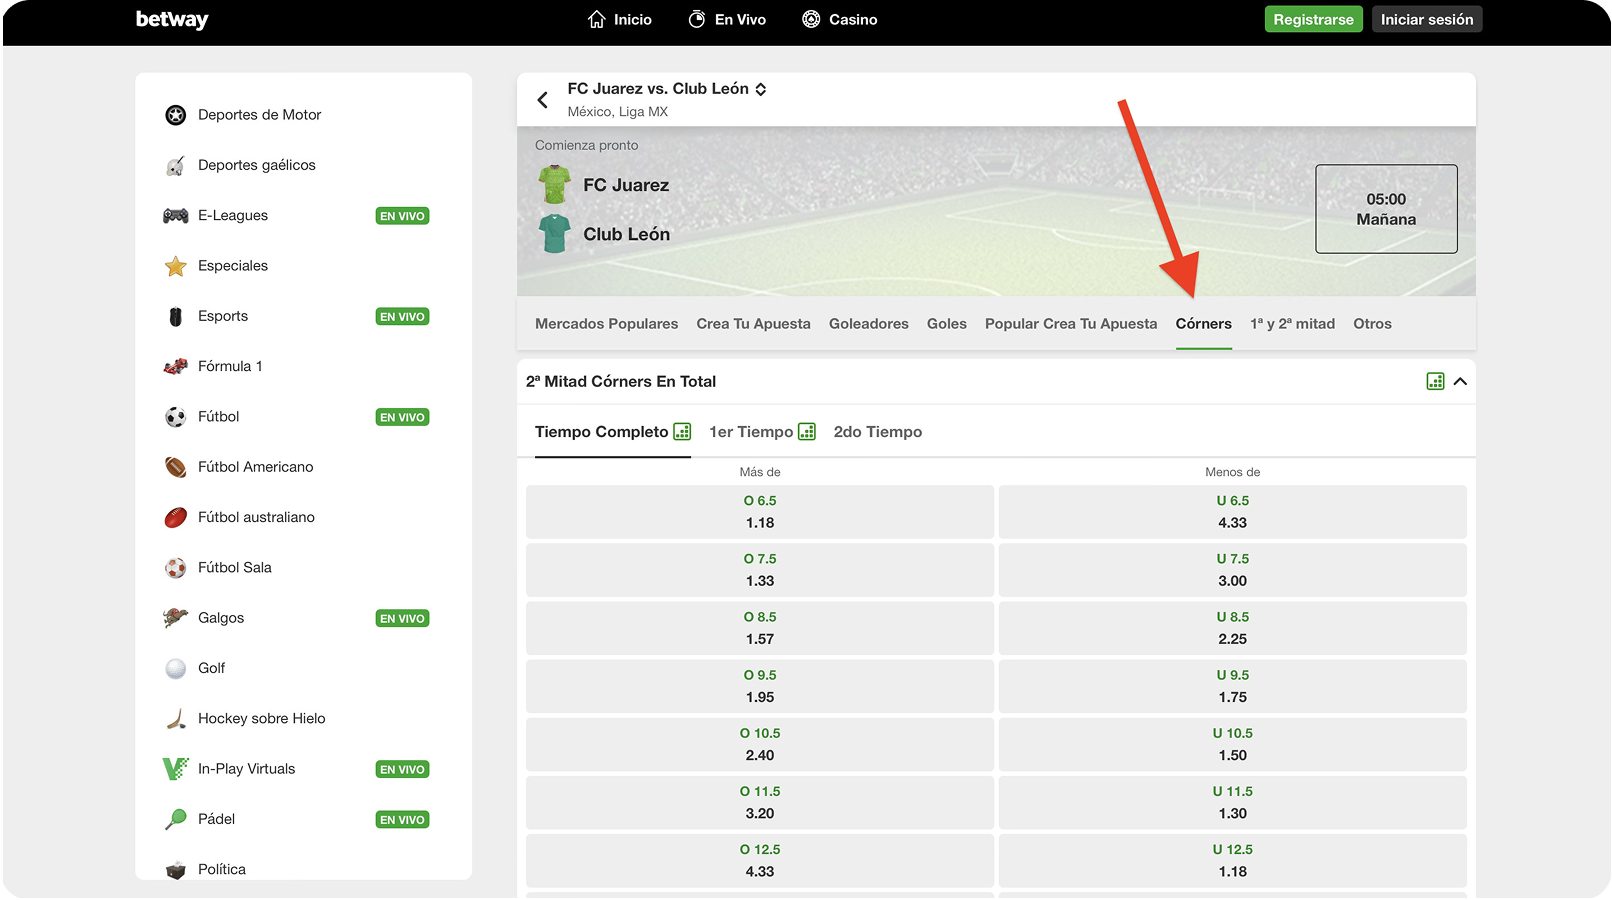
Task: Switch to the Goleadores tab
Action: (x=868, y=324)
